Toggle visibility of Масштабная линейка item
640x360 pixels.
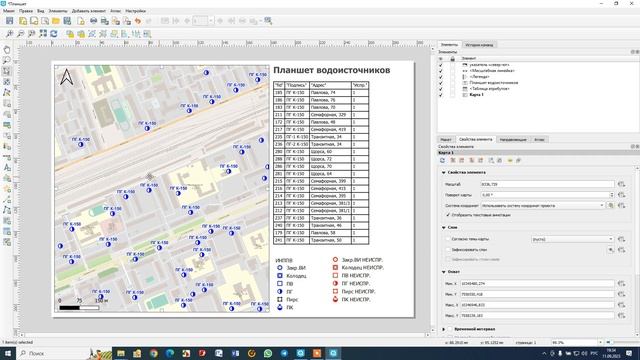click(440, 71)
